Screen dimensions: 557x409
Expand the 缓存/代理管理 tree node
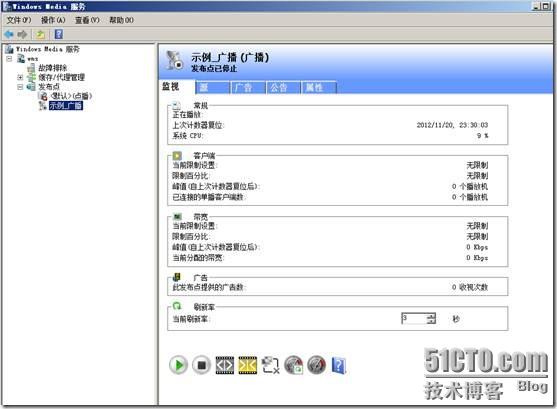(x=20, y=77)
